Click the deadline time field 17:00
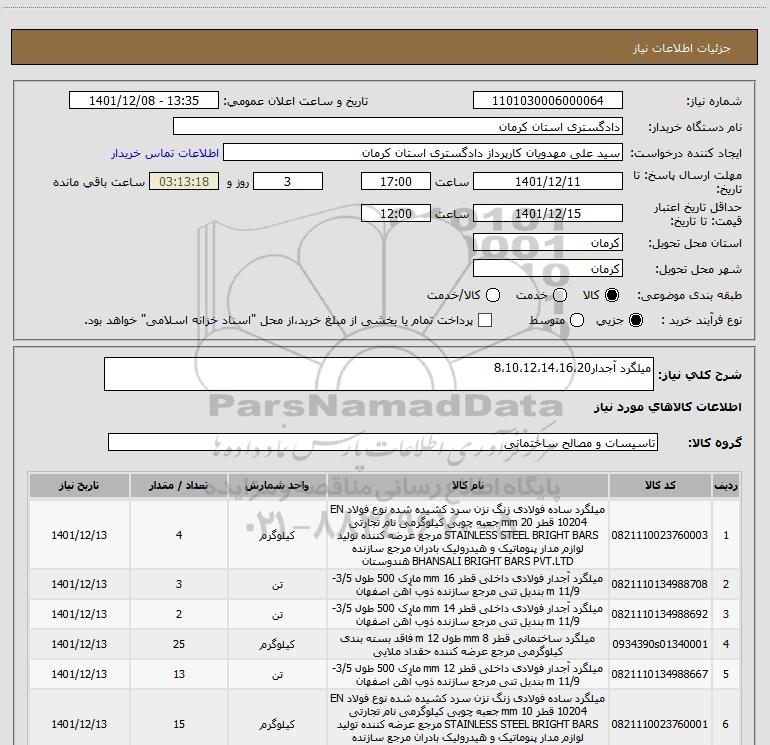The height and width of the screenshot is (745, 770). 396,182
